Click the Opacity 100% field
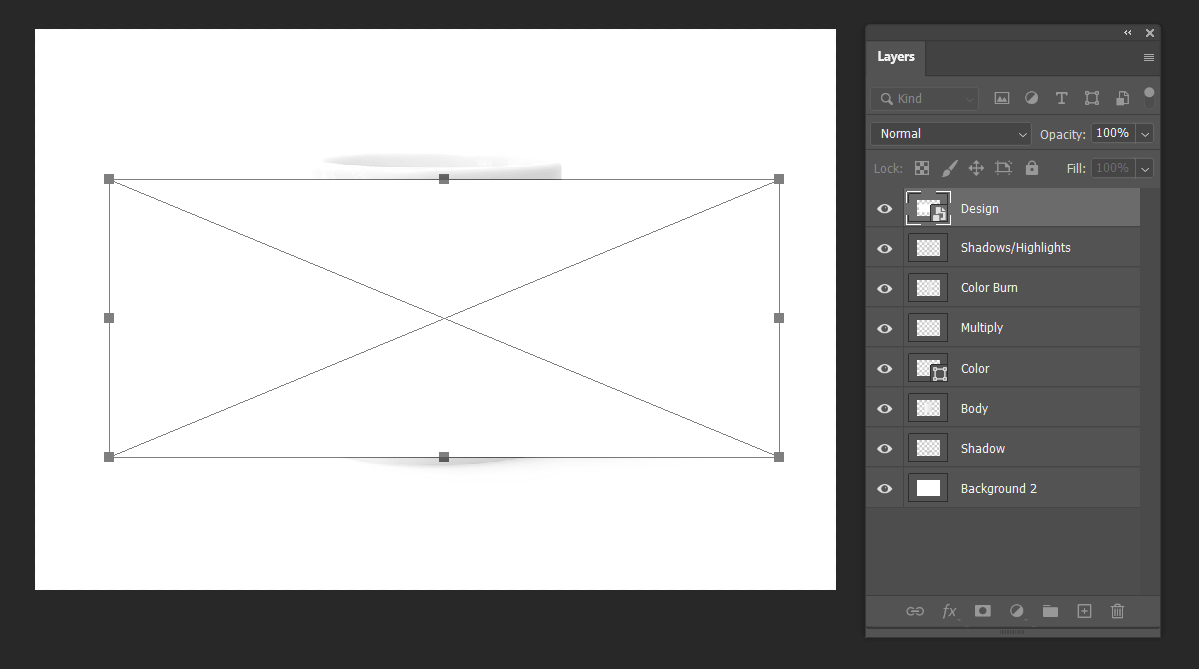This screenshot has height=669, width=1199. [1113, 133]
